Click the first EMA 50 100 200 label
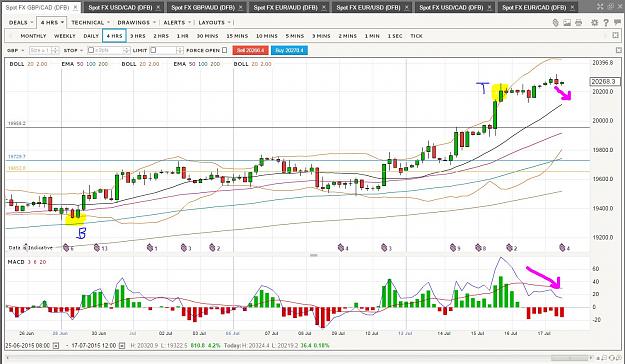The height and width of the screenshot is (364, 625). (x=85, y=64)
